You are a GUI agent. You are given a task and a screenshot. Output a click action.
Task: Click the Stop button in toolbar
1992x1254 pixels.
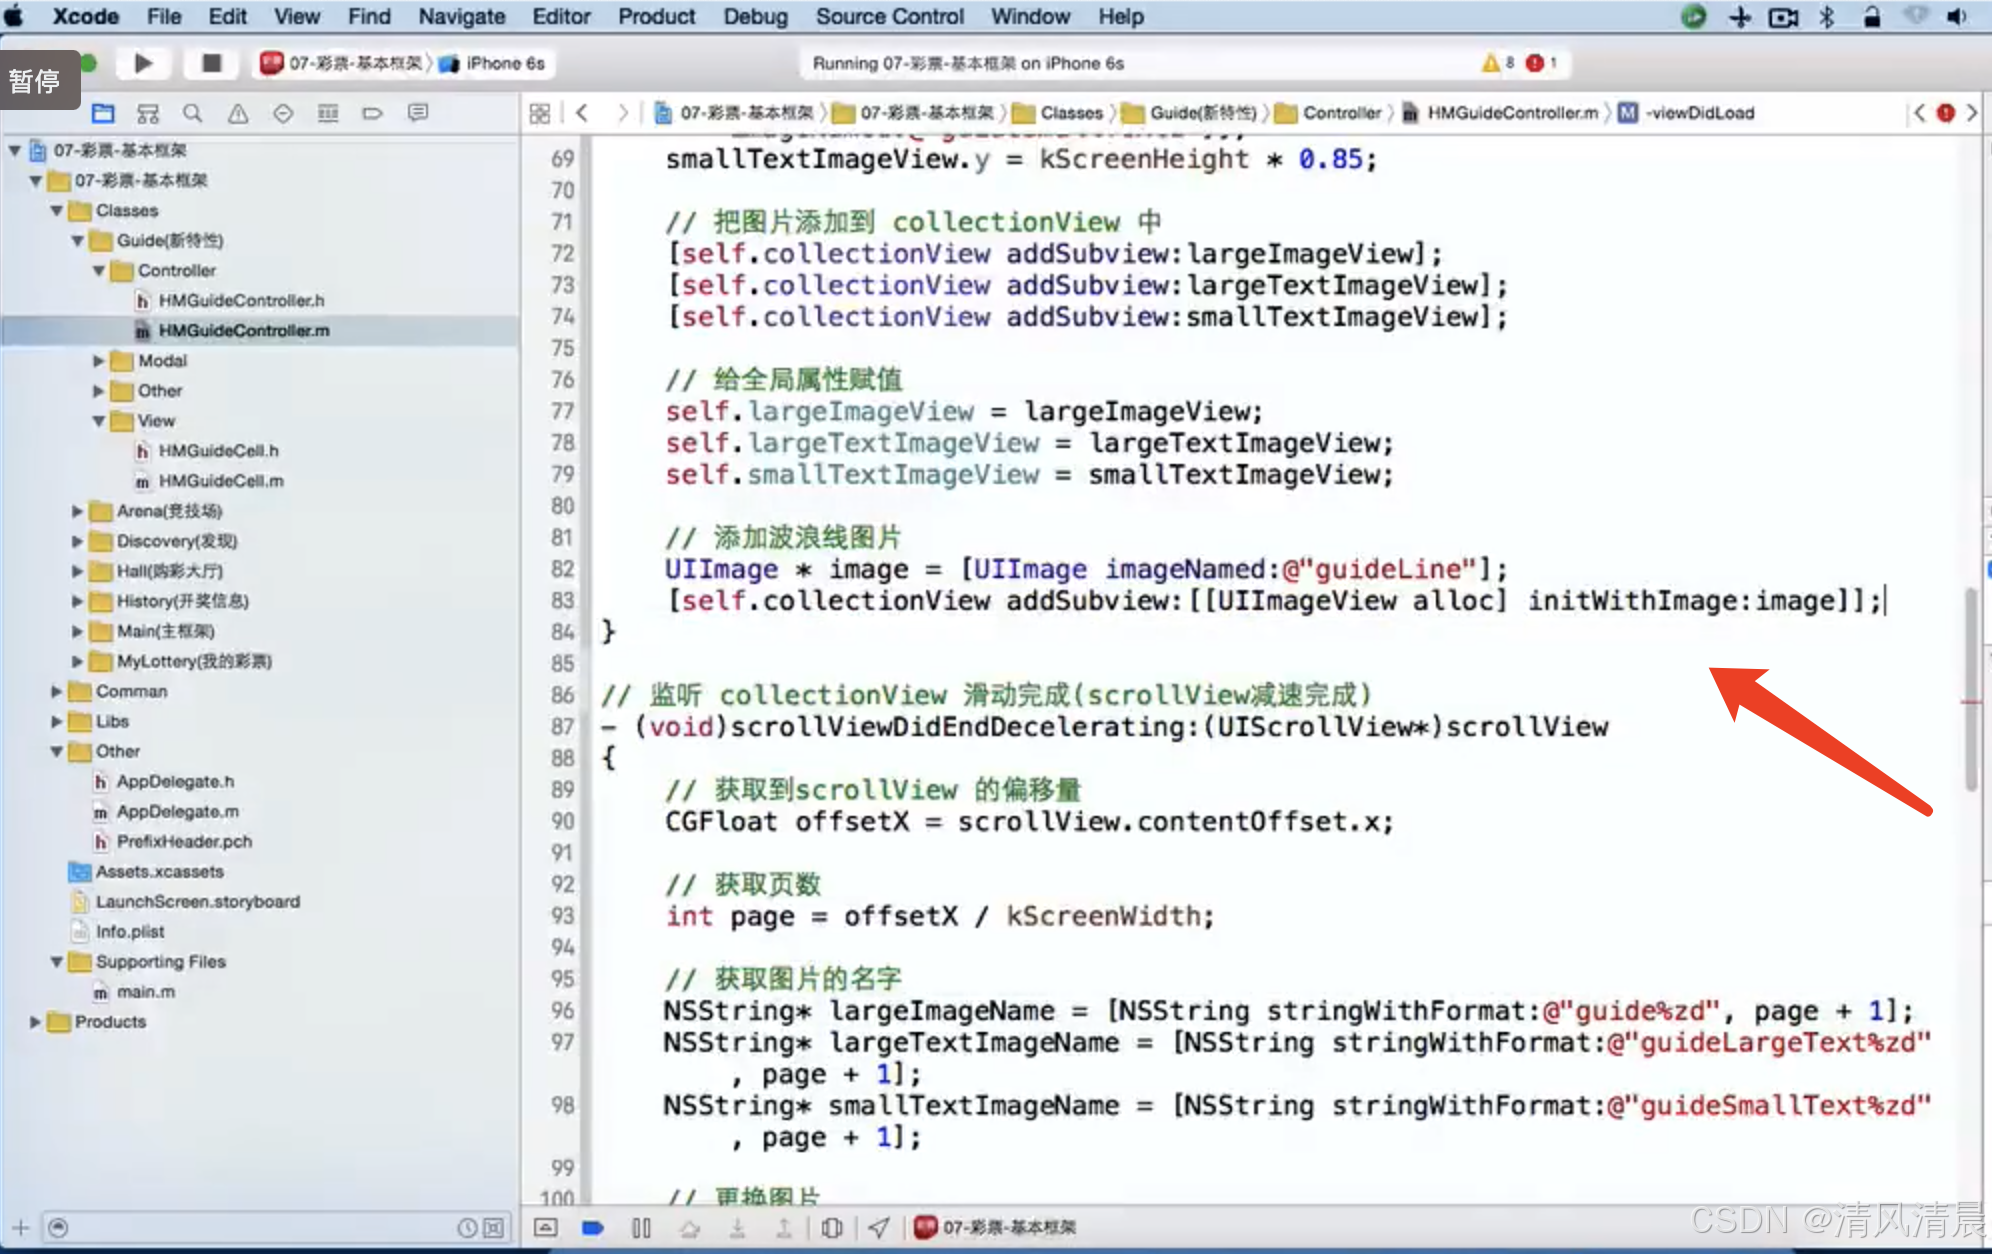(211, 63)
